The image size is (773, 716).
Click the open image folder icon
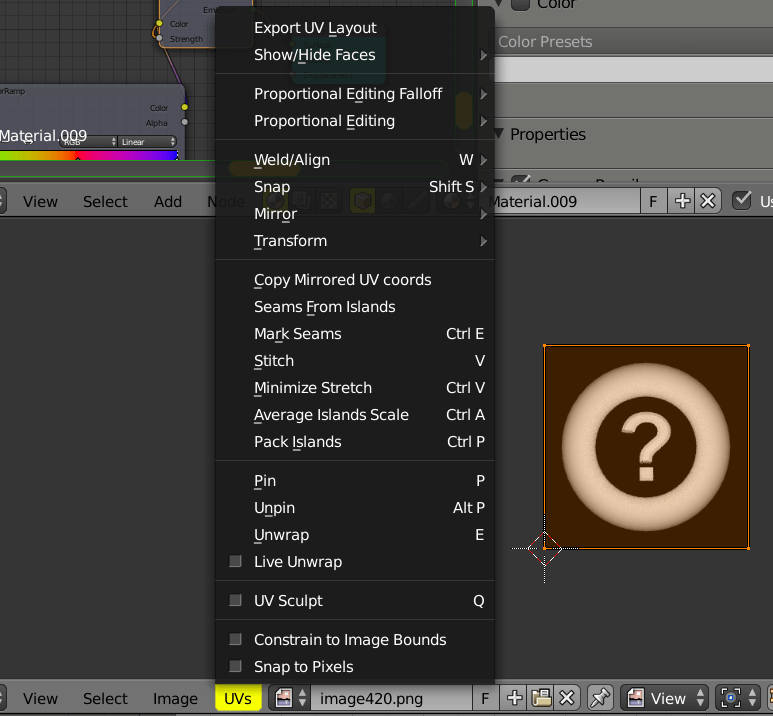[541, 698]
